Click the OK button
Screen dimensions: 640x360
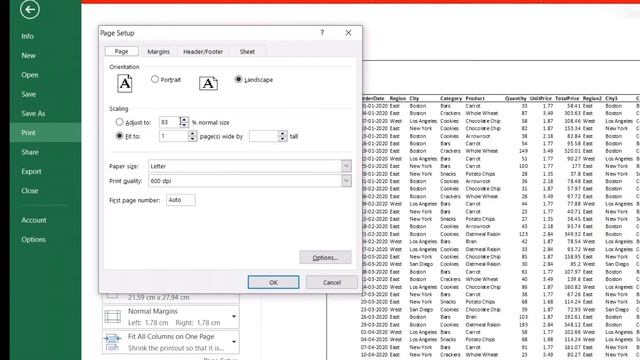click(273, 282)
